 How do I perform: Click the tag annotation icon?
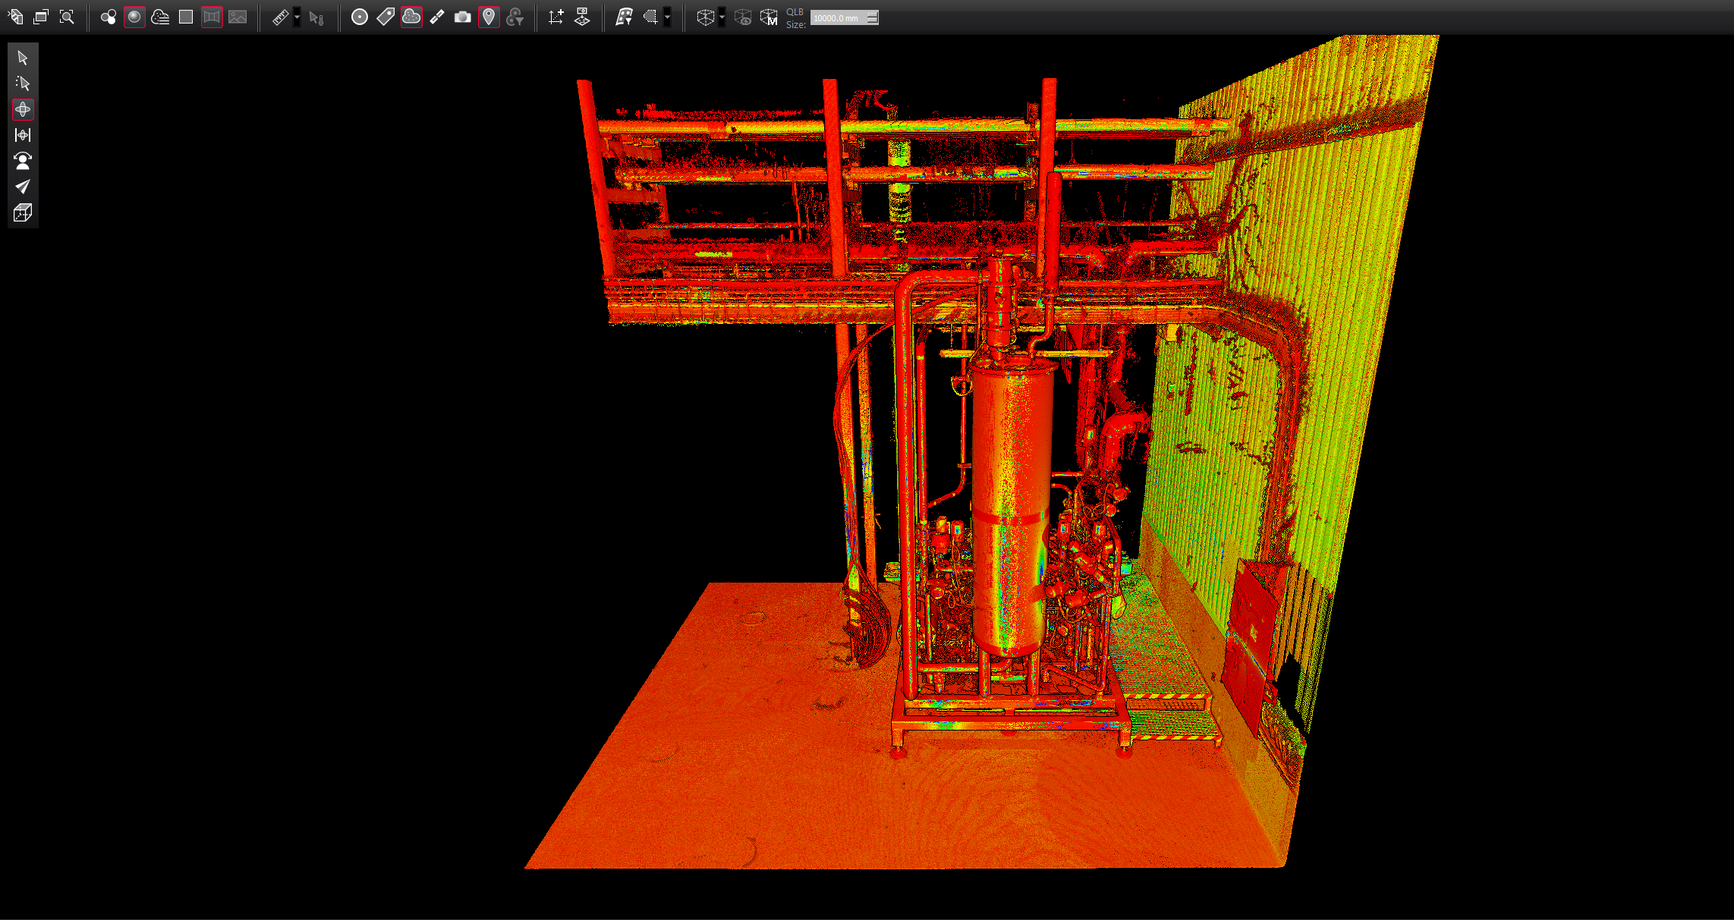385,17
